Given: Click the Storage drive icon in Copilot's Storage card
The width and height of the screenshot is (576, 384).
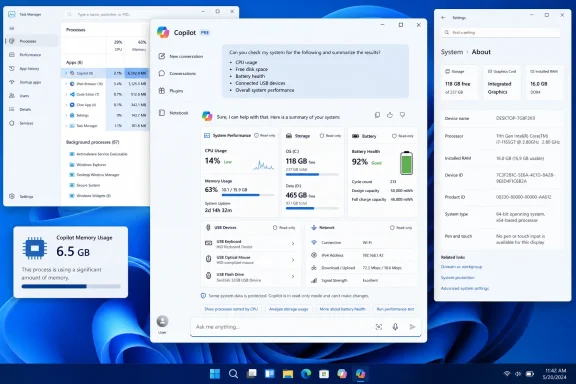Looking at the screenshot, I should (x=289, y=136).
